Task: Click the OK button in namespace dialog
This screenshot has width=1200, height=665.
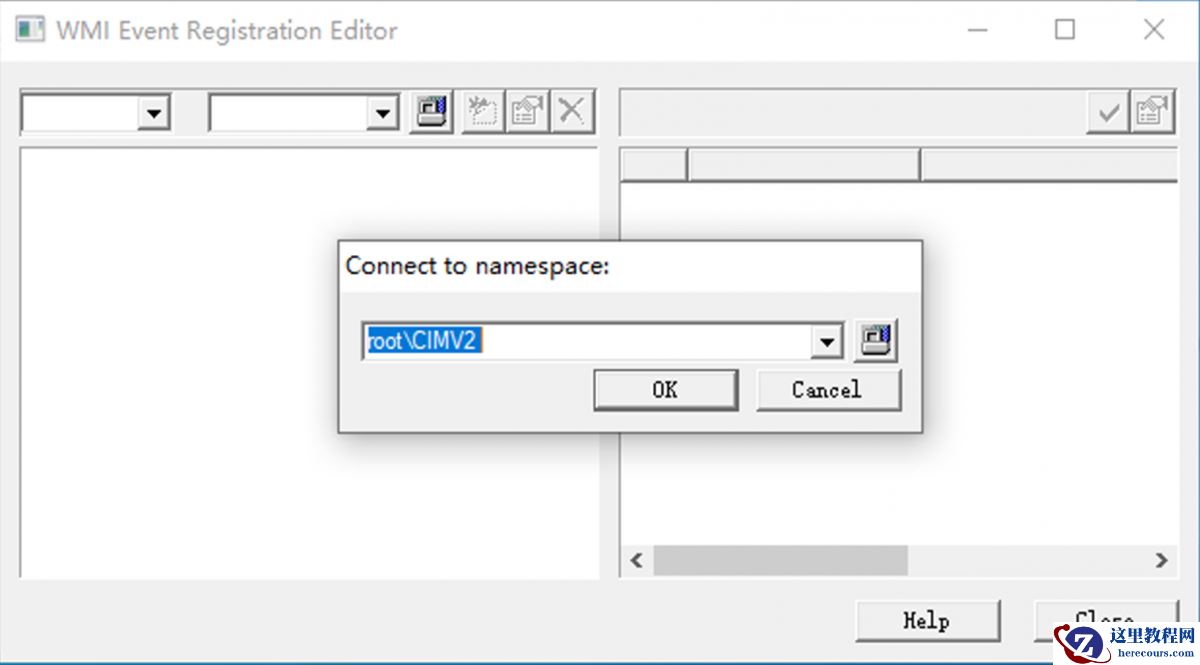Action: 665,390
